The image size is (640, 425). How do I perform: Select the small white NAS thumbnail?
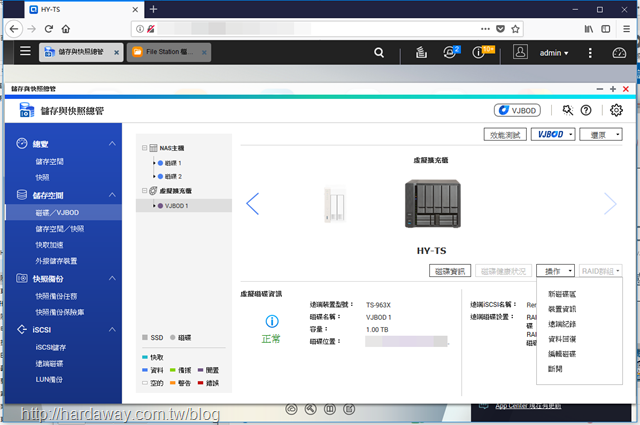coord(335,204)
